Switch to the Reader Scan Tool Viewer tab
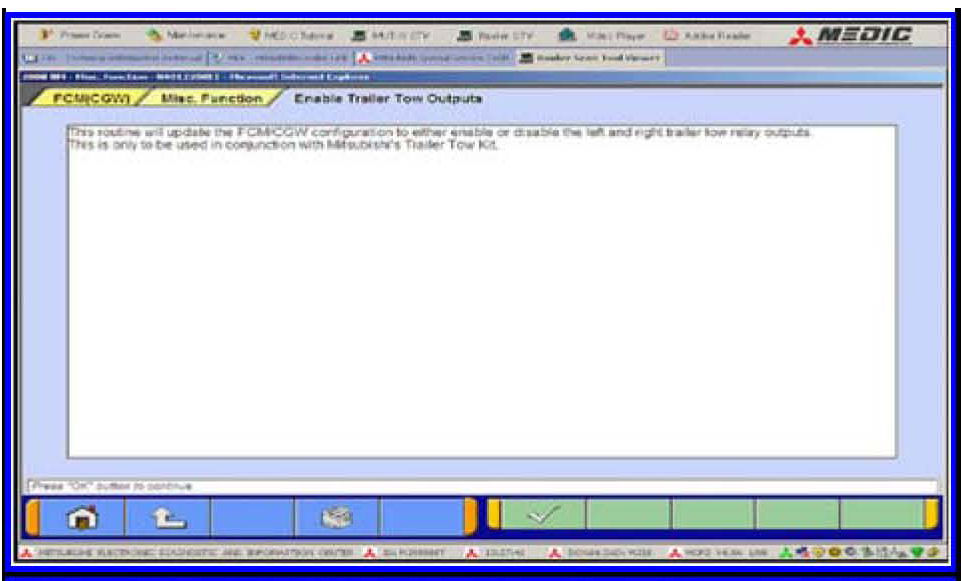The width and height of the screenshot is (961, 581). [x=592, y=58]
